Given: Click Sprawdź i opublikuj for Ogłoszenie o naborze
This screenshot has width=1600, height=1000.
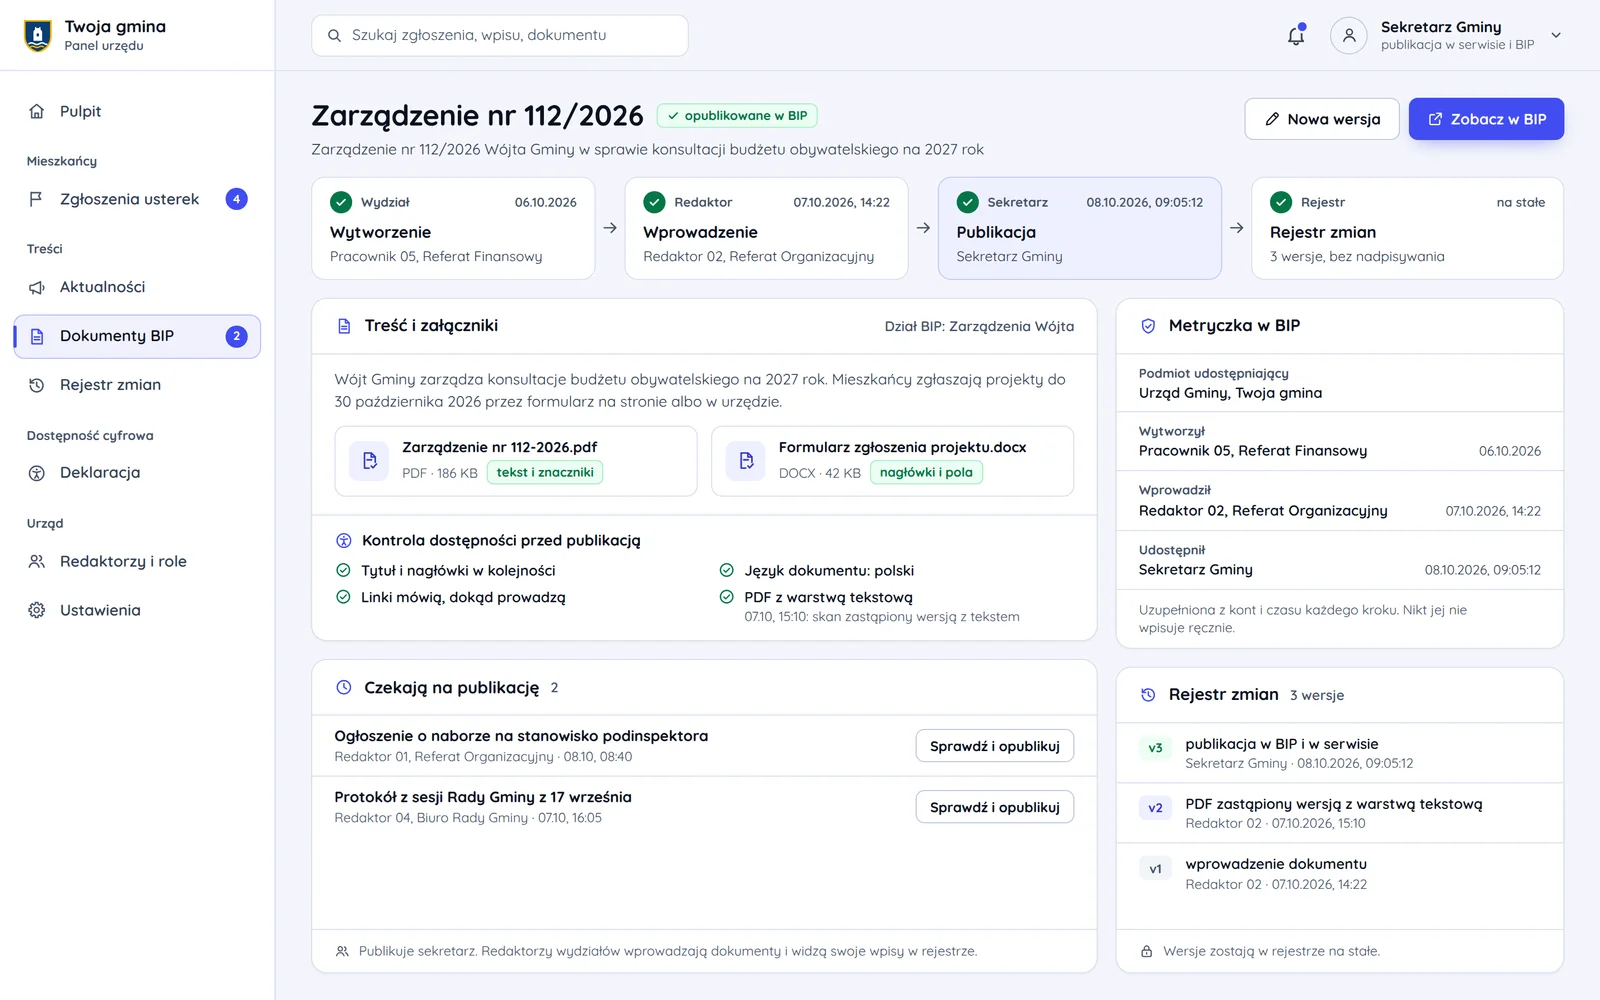Looking at the screenshot, I should coord(995,746).
